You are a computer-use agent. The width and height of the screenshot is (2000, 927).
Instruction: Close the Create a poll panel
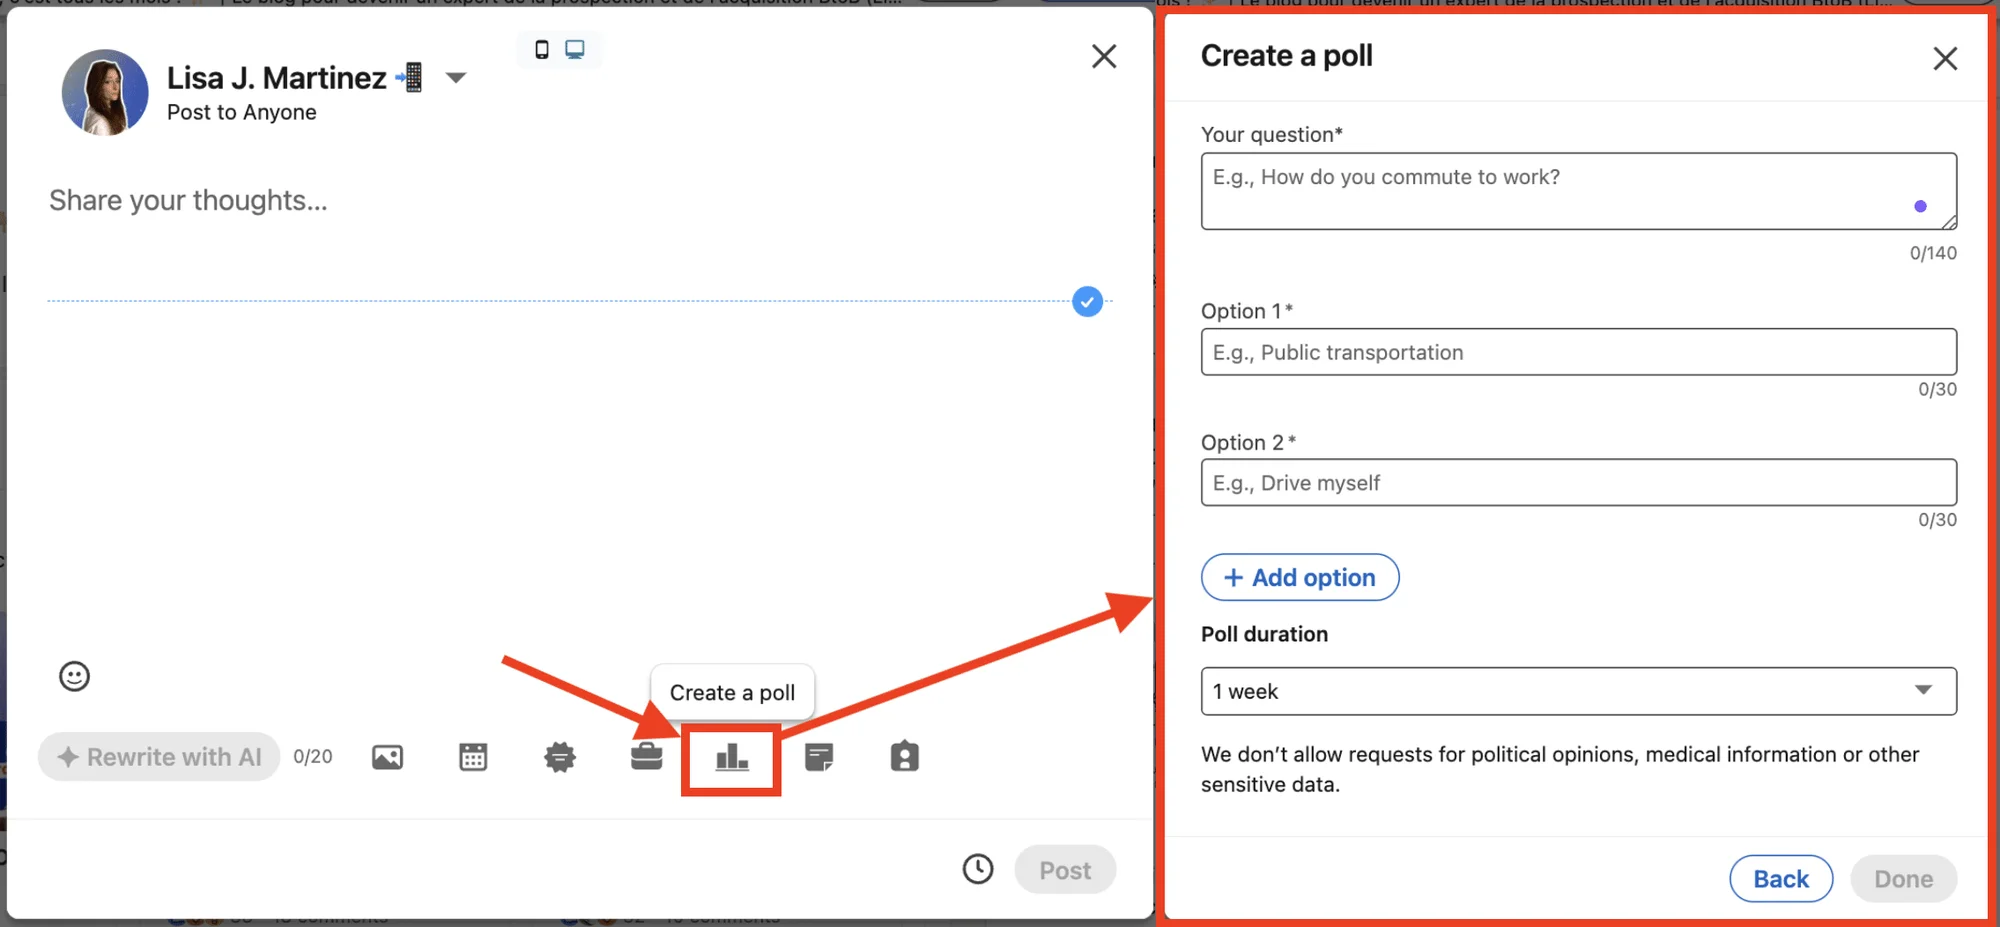(x=1945, y=58)
